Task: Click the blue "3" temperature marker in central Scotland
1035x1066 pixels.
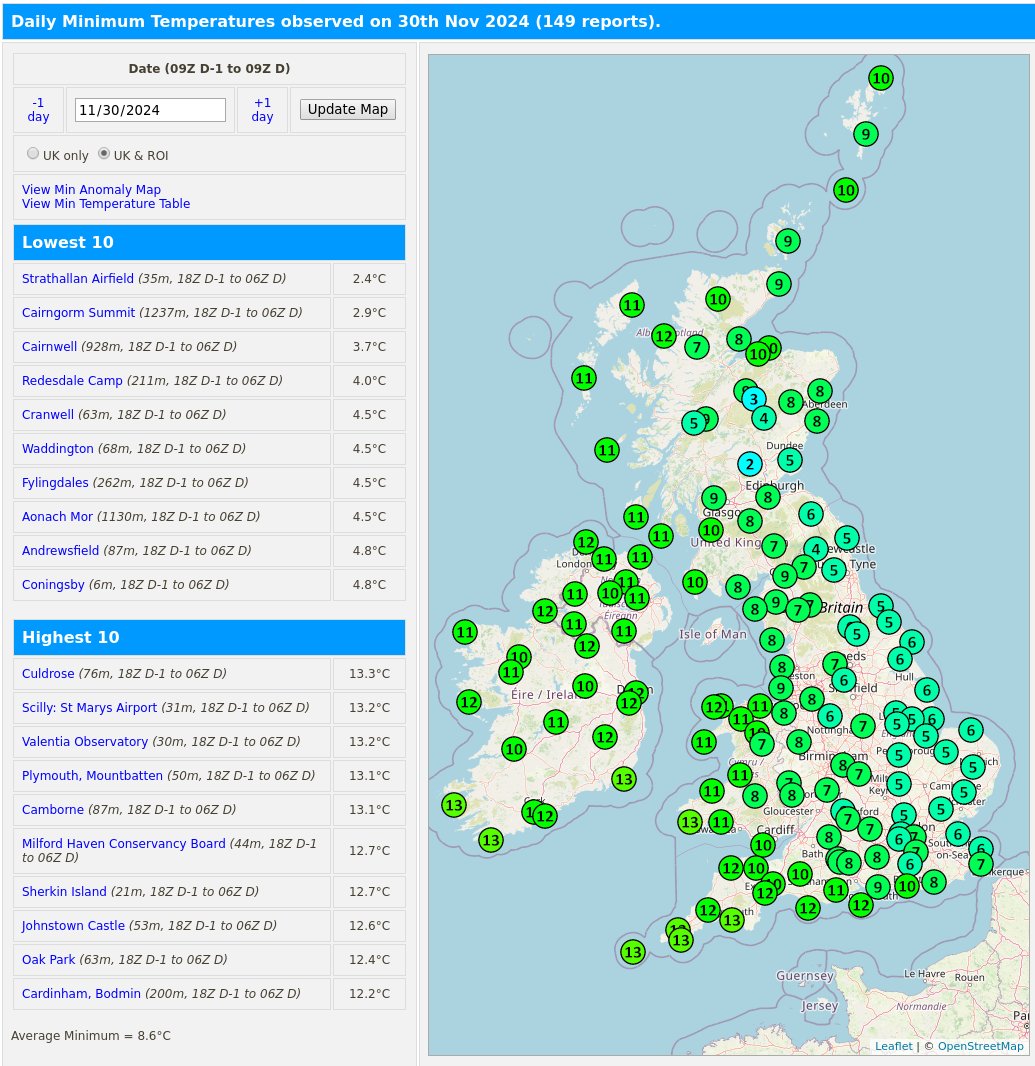Action: (753, 399)
